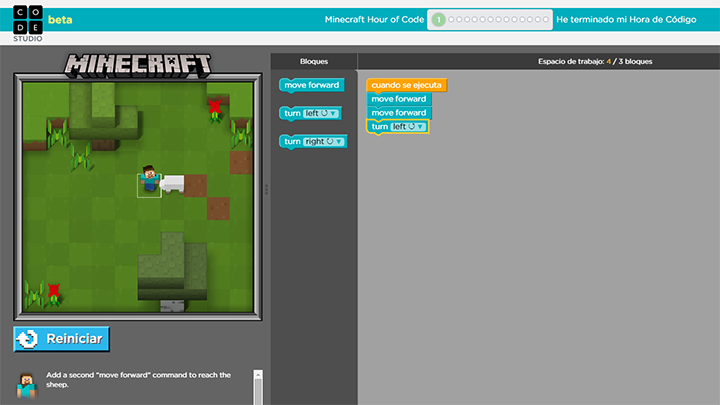The width and height of the screenshot is (720, 405).
Task: Select the first workspace move forward block
Action: (x=398, y=99)
